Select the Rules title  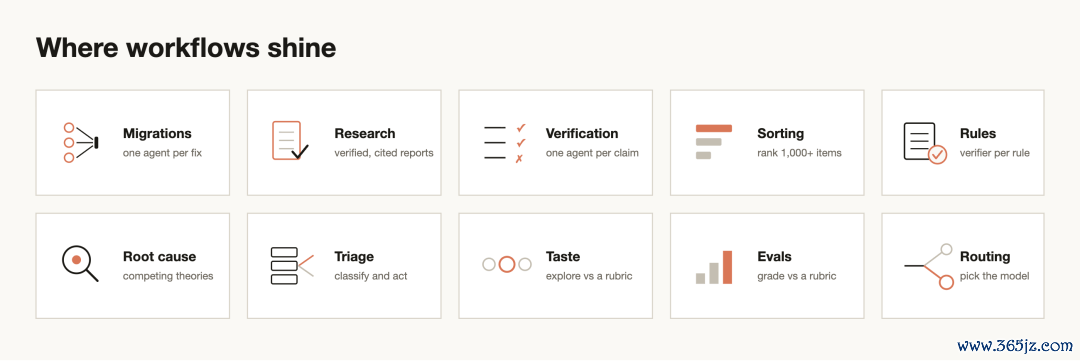978,134
